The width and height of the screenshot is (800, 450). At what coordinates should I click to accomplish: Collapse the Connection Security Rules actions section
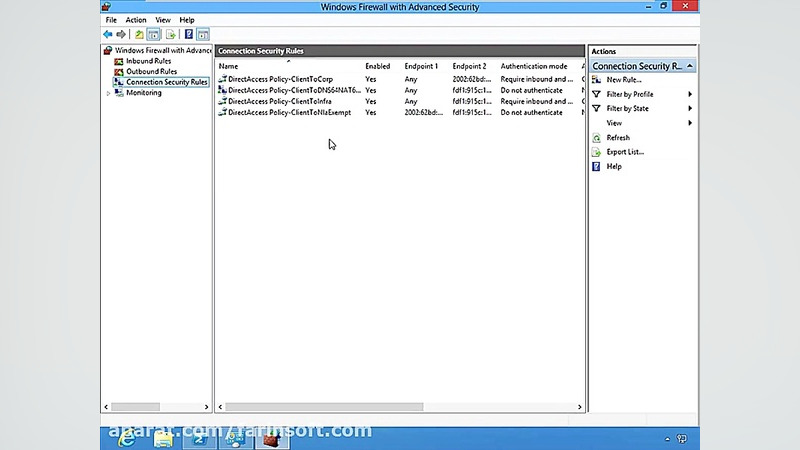pos(690,66)
